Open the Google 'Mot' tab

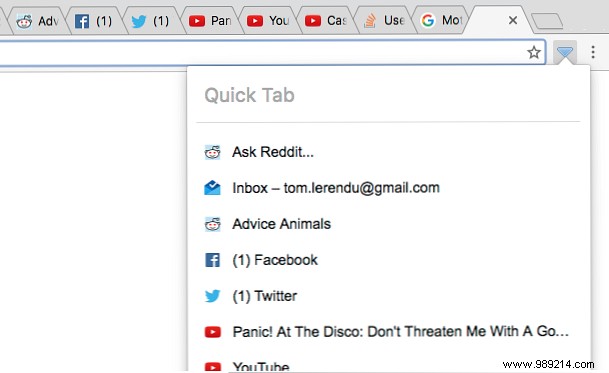(443, 21)
